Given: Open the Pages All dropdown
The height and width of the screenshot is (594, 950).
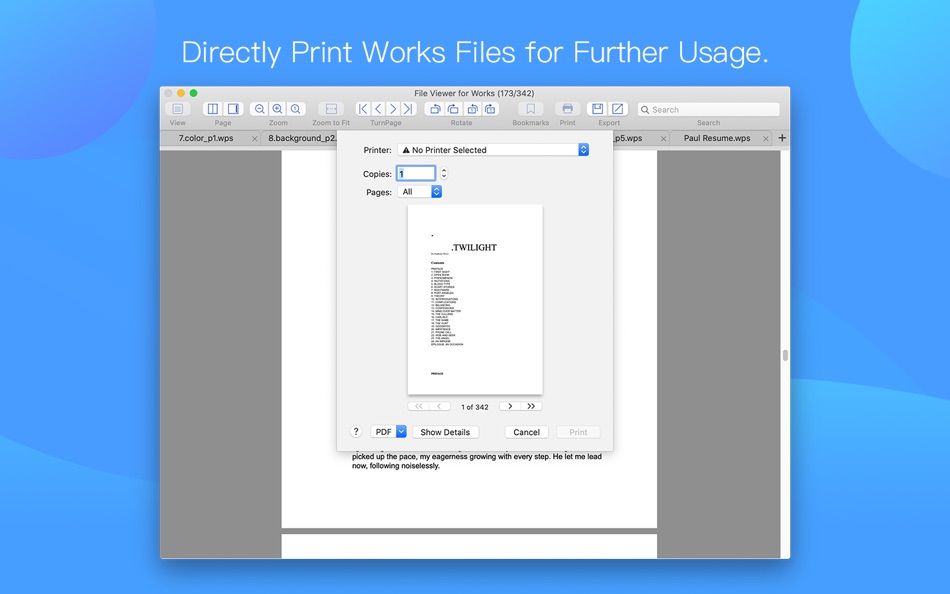Looking at the screenshot, I should pos(419,192).
